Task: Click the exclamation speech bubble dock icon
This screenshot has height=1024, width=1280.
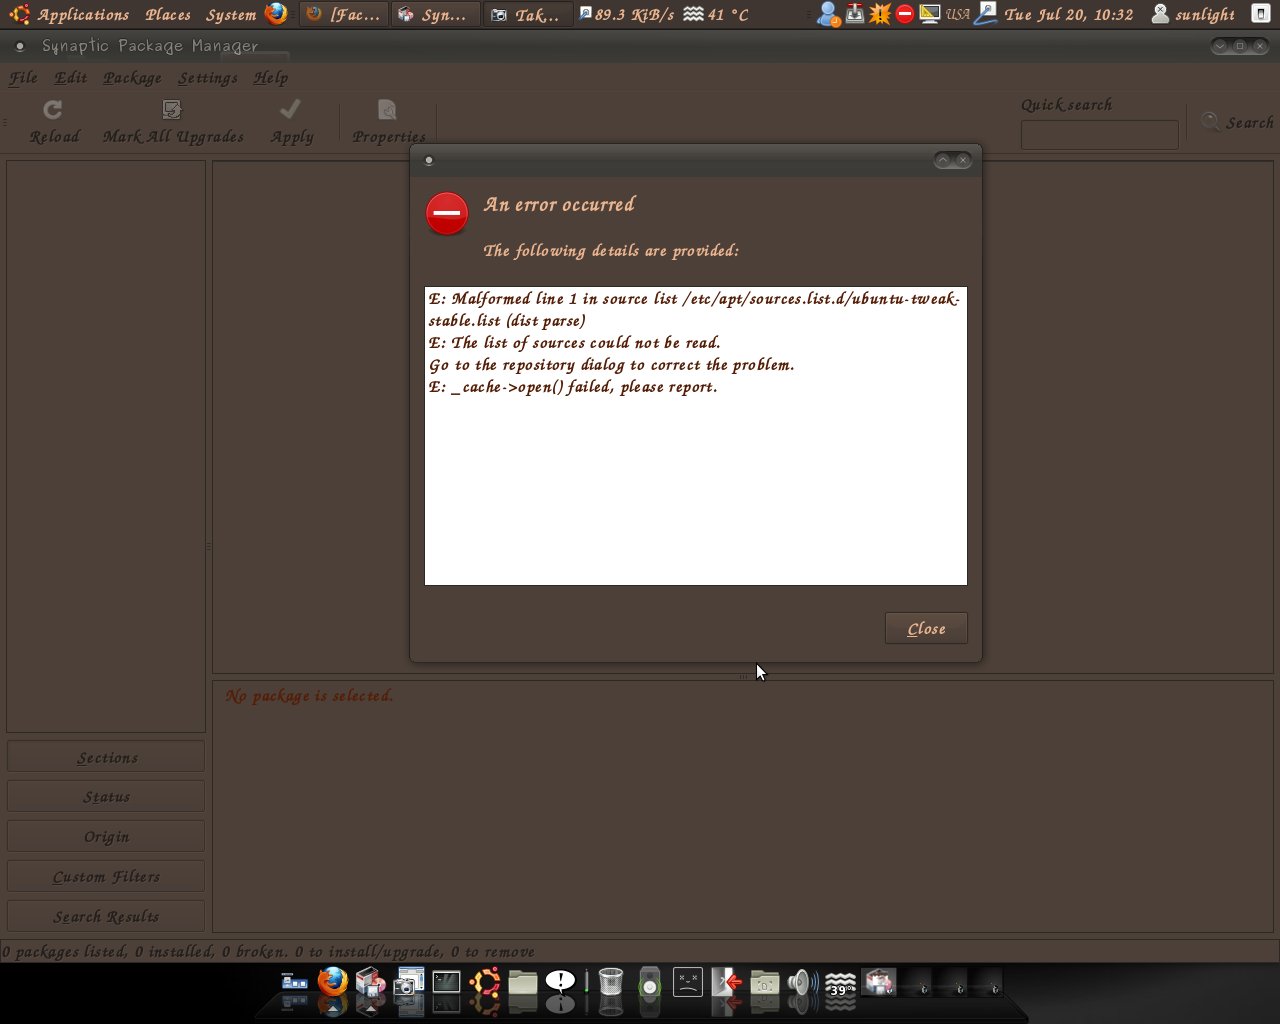Action: pyautogui.click(x=561, y=983)
